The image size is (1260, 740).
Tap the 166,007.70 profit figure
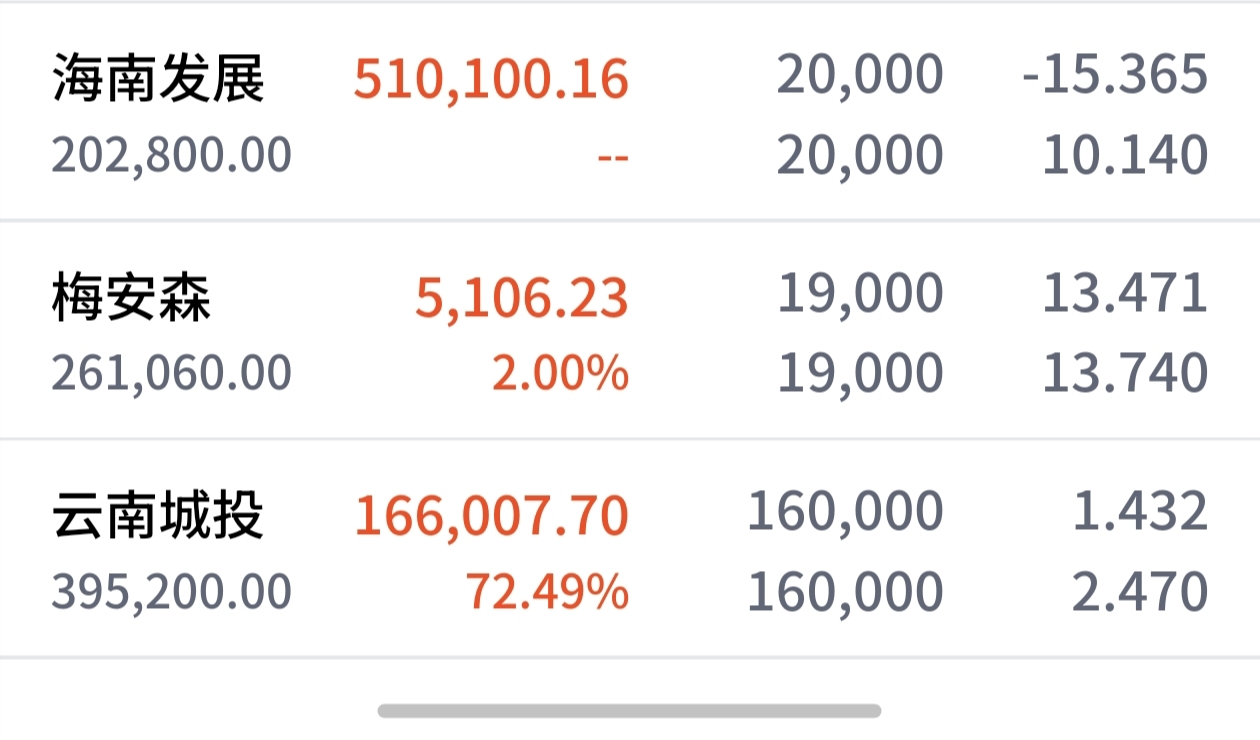click(x=492, y=516)
